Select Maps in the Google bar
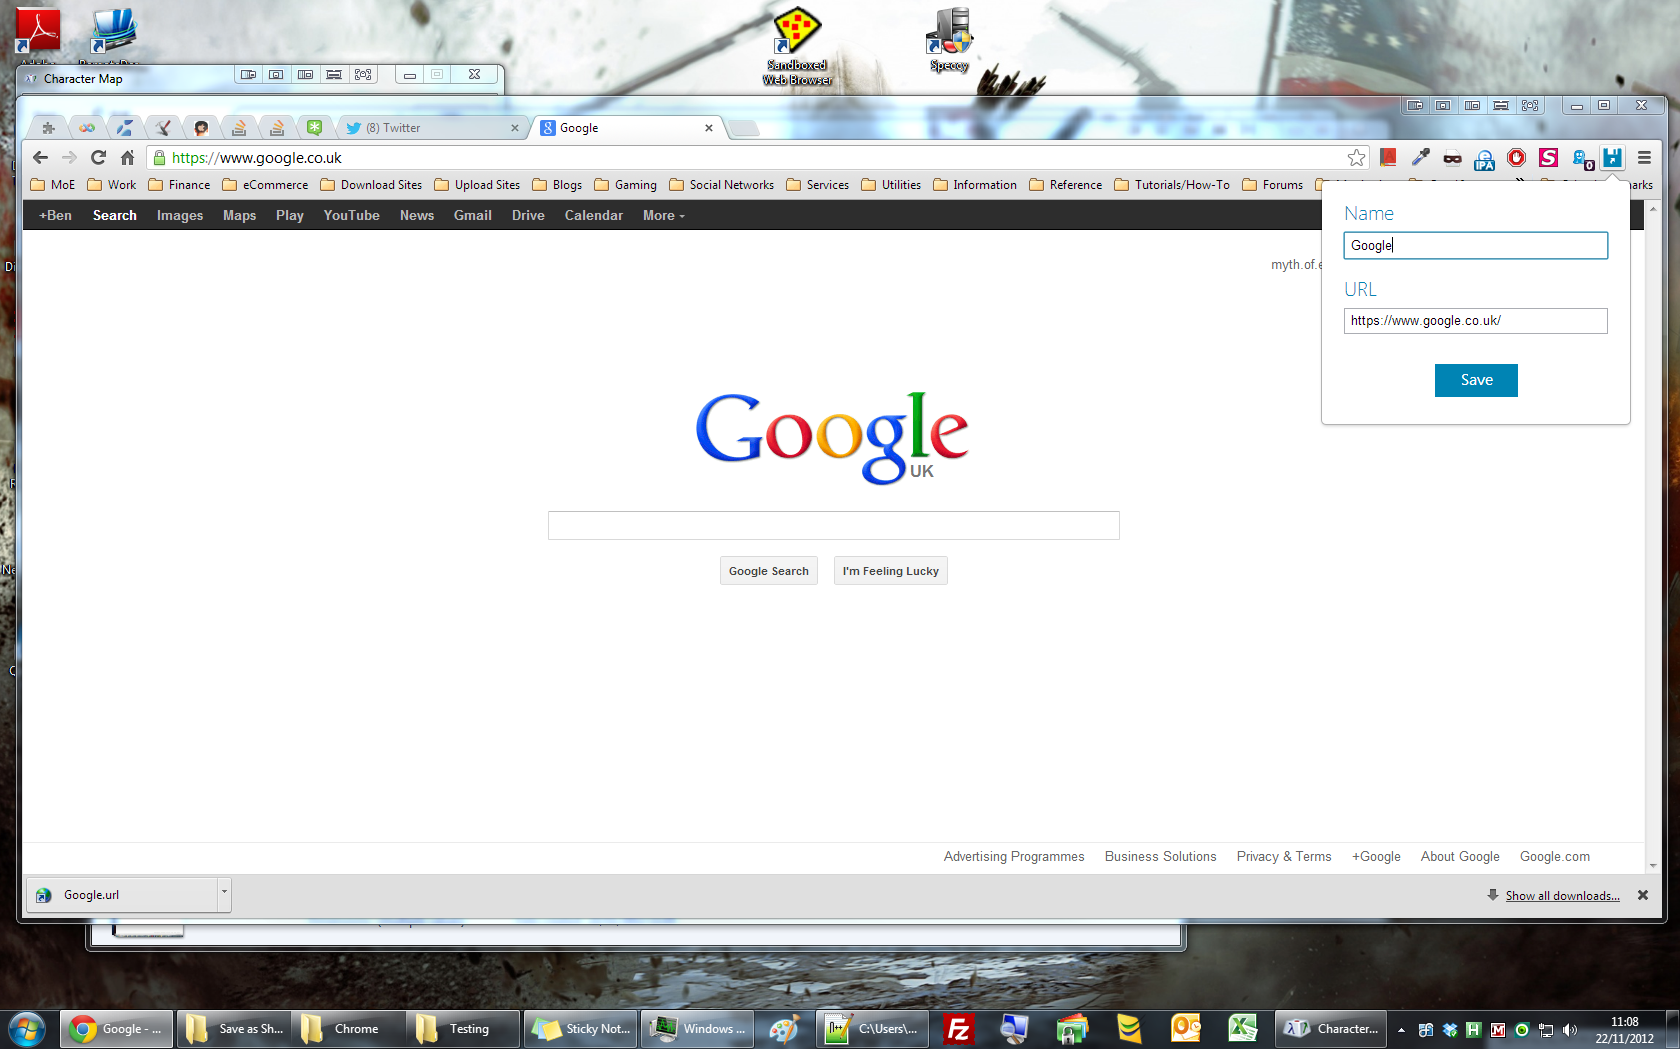This screenshot has height=1050, width=1680. (239, 215)
